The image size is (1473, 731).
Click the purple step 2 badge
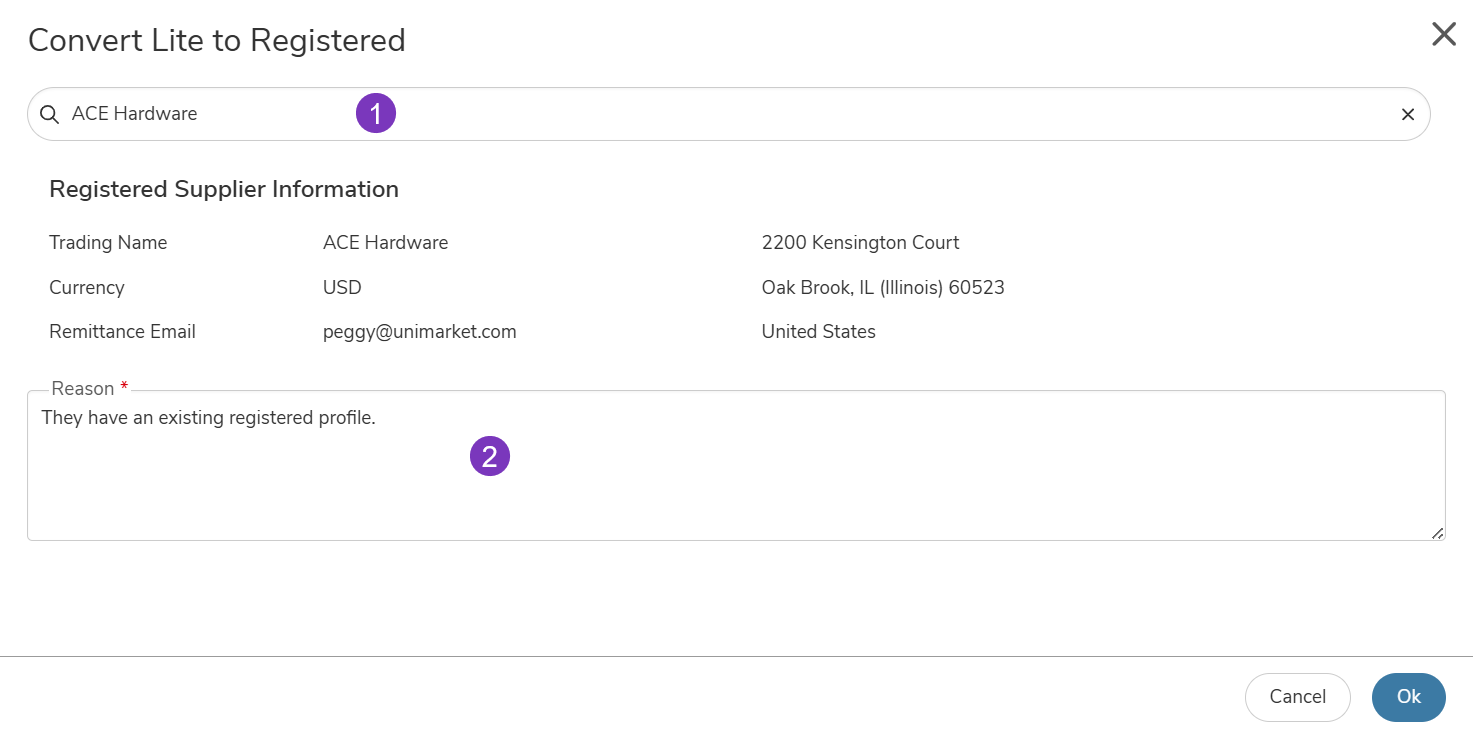click(x=490, y=456)
